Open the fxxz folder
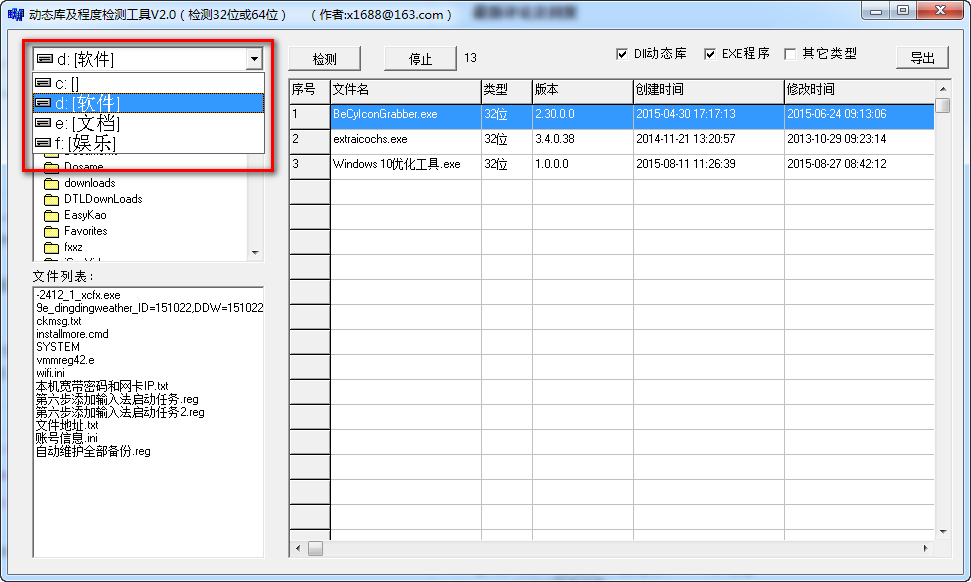 coord(73,247)
